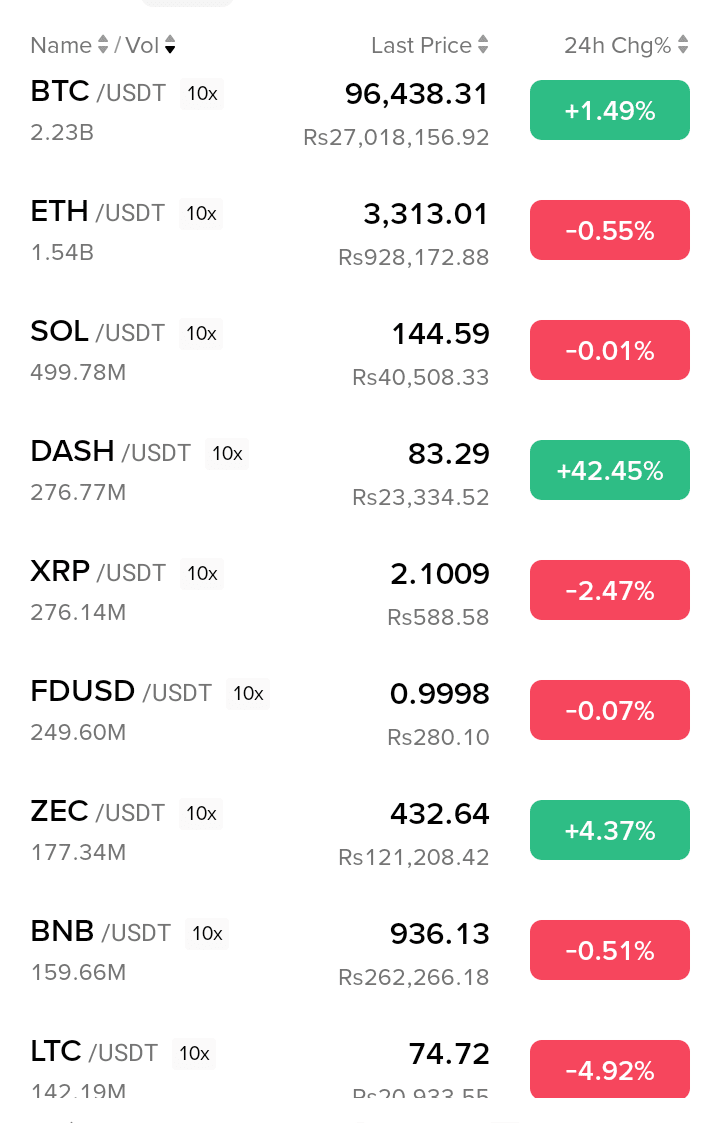The width and height of the screenshot is (719, 1123).
Task: Toggle DASH +42.45% change display
Action: pyautogui.click(x=609, y=470)
